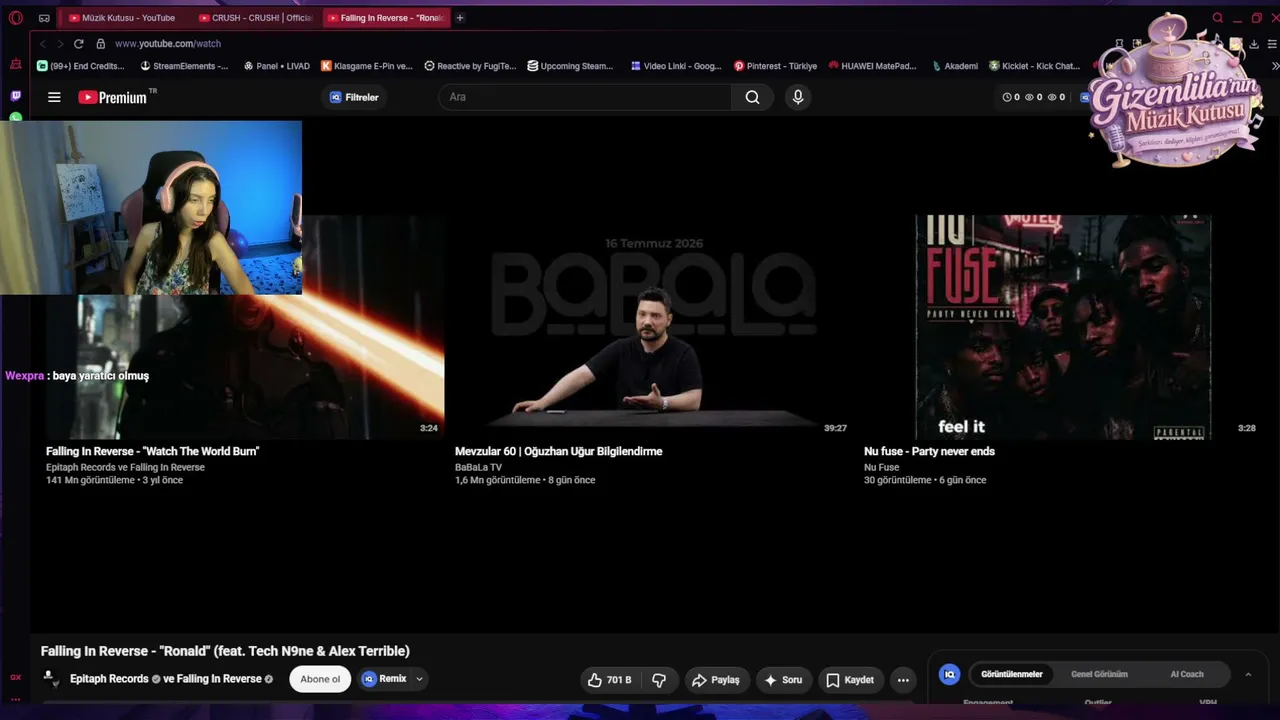Open the Mevzular 60 | Oğuzhan Uğur Bilgilendirme title
This screenshot has height=720, width=1280.
[559, 451]
